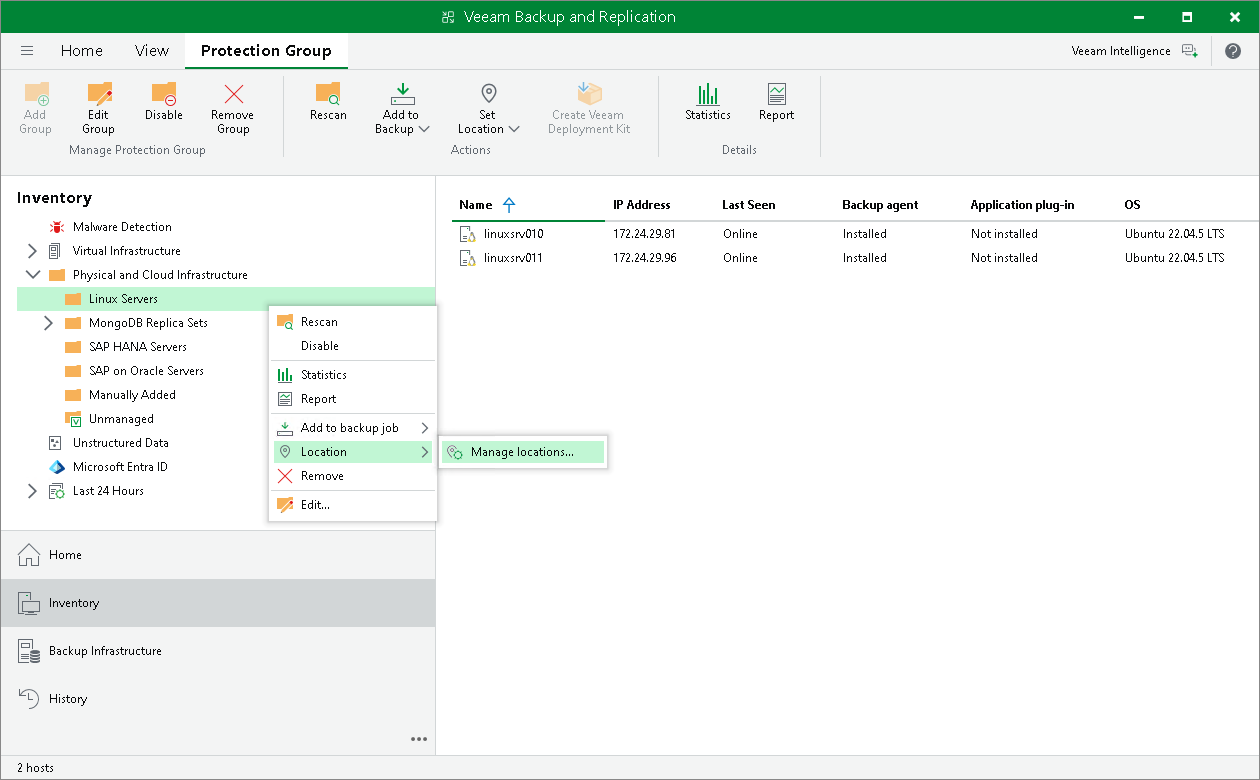Choose Statistics in context menu
The image size is (1260, 780).
pyautogui.click(x=353, y=375)
